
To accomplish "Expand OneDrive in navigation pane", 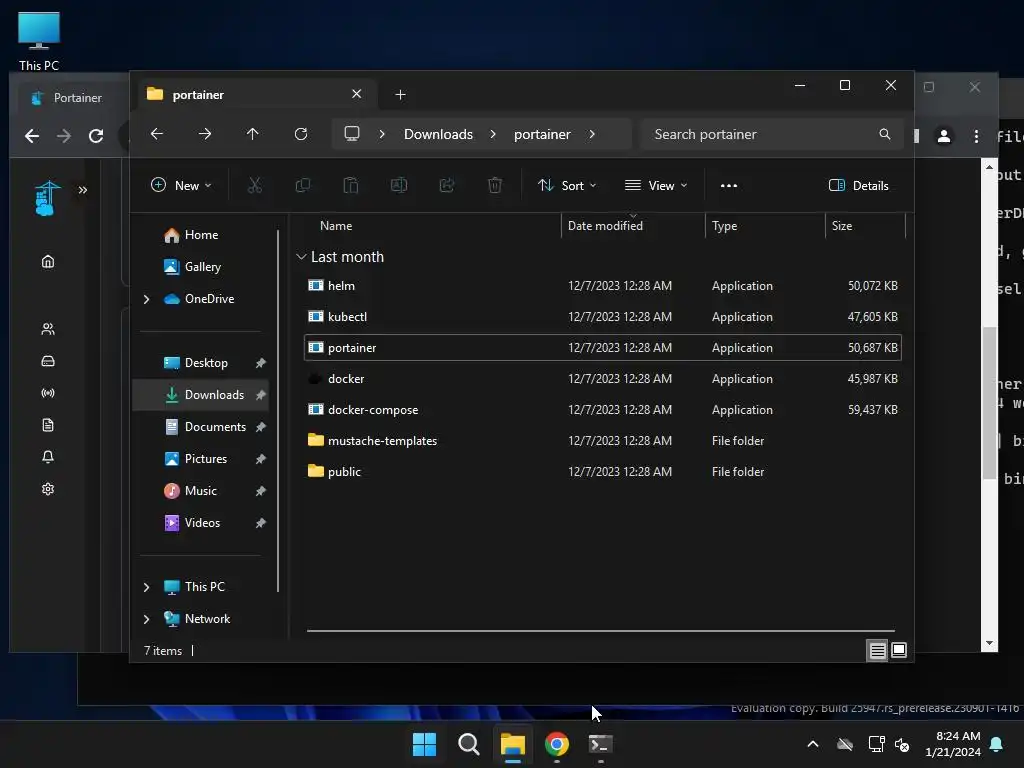I will 146,299.
